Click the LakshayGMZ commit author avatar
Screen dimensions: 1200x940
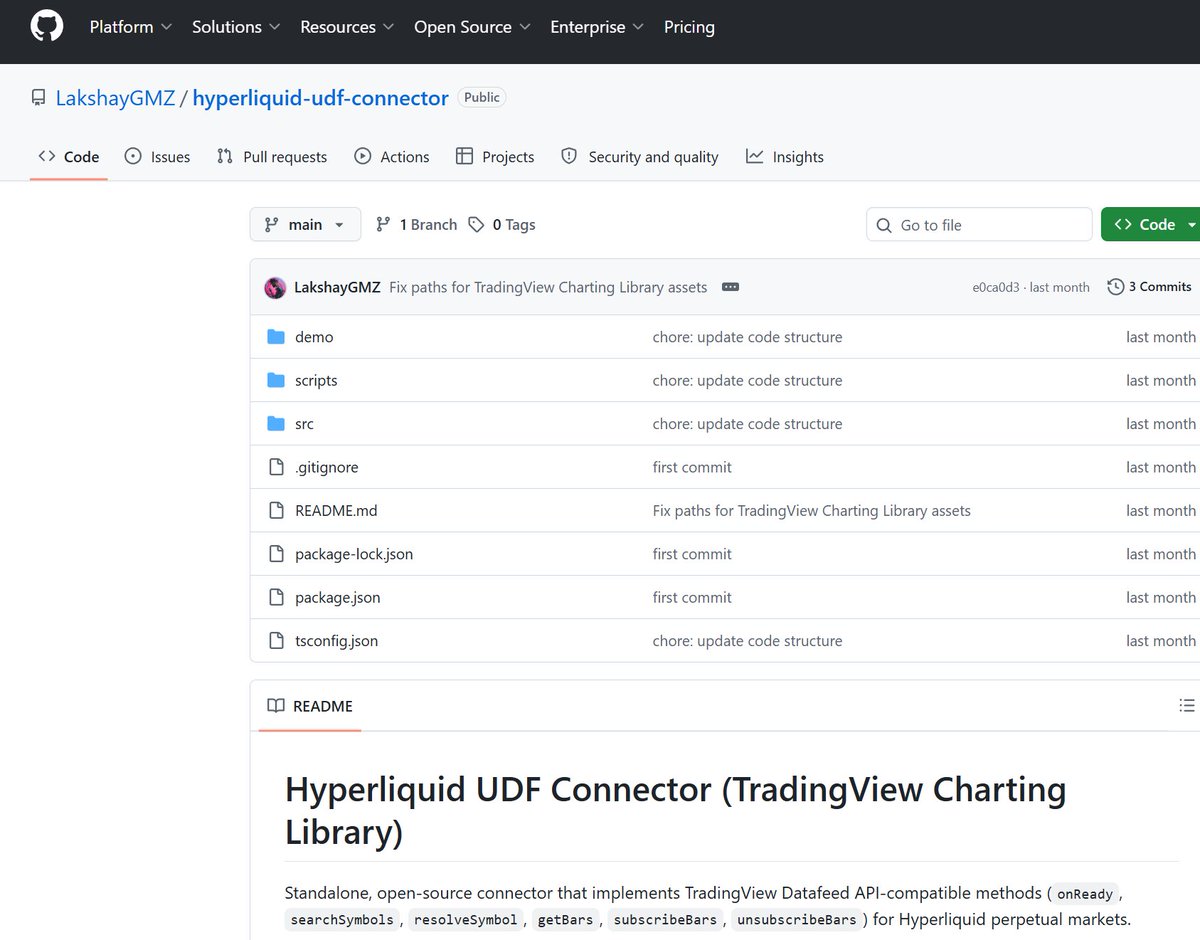click(x=275, y=288)
